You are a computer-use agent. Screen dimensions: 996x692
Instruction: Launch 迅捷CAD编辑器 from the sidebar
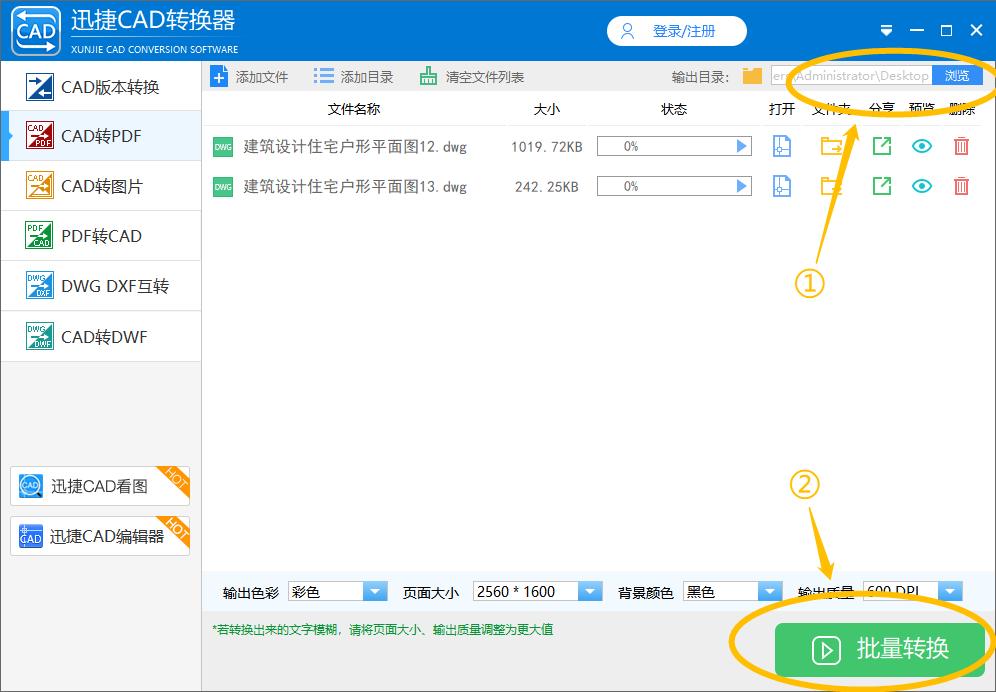click(x=100, y=536)
